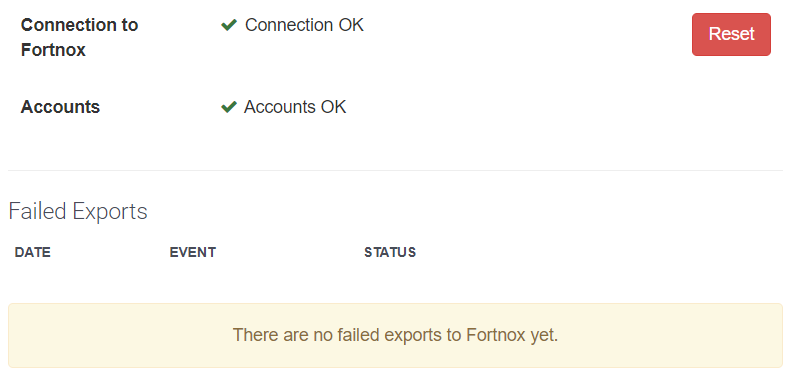Viewport: 795px width, 385px height.
Task: Click the red Reset button
Action: click(731, 34)
